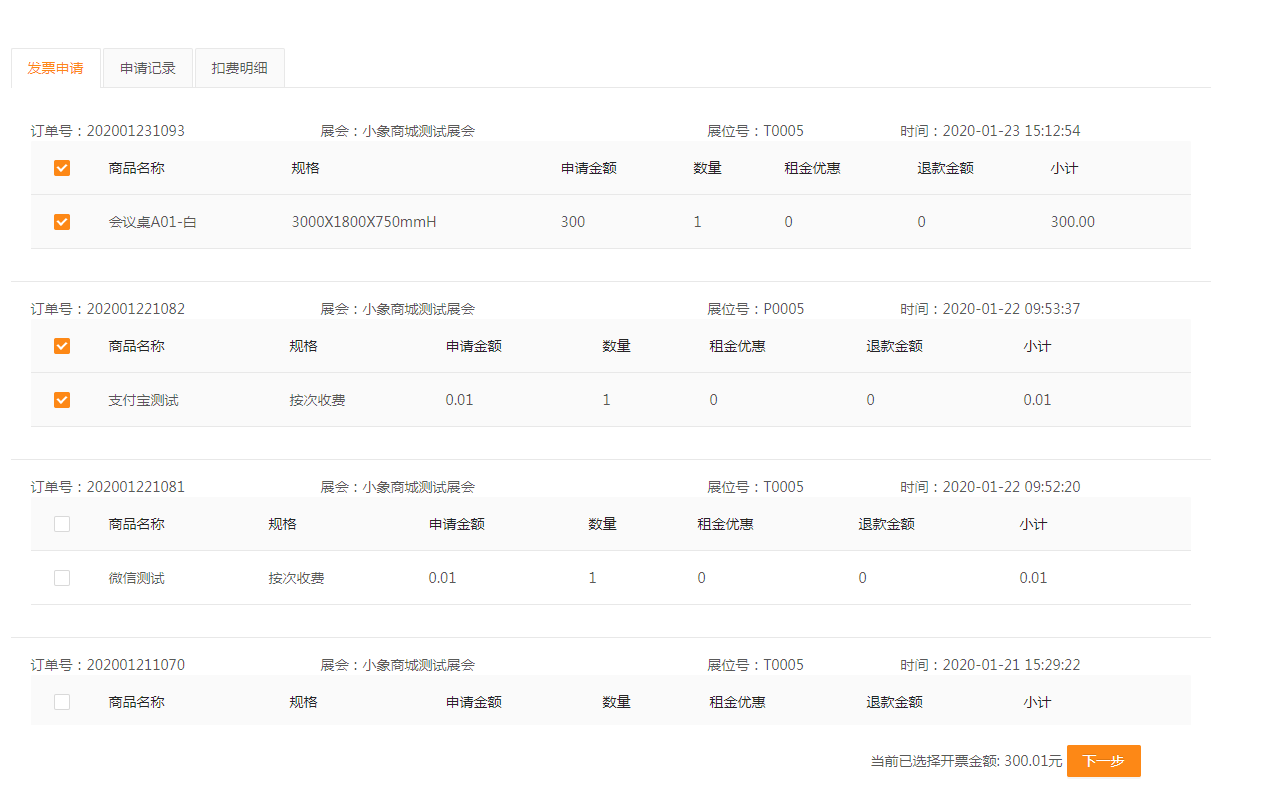Click time 2020-01-23 15:12:54

tap(1012, 131)
